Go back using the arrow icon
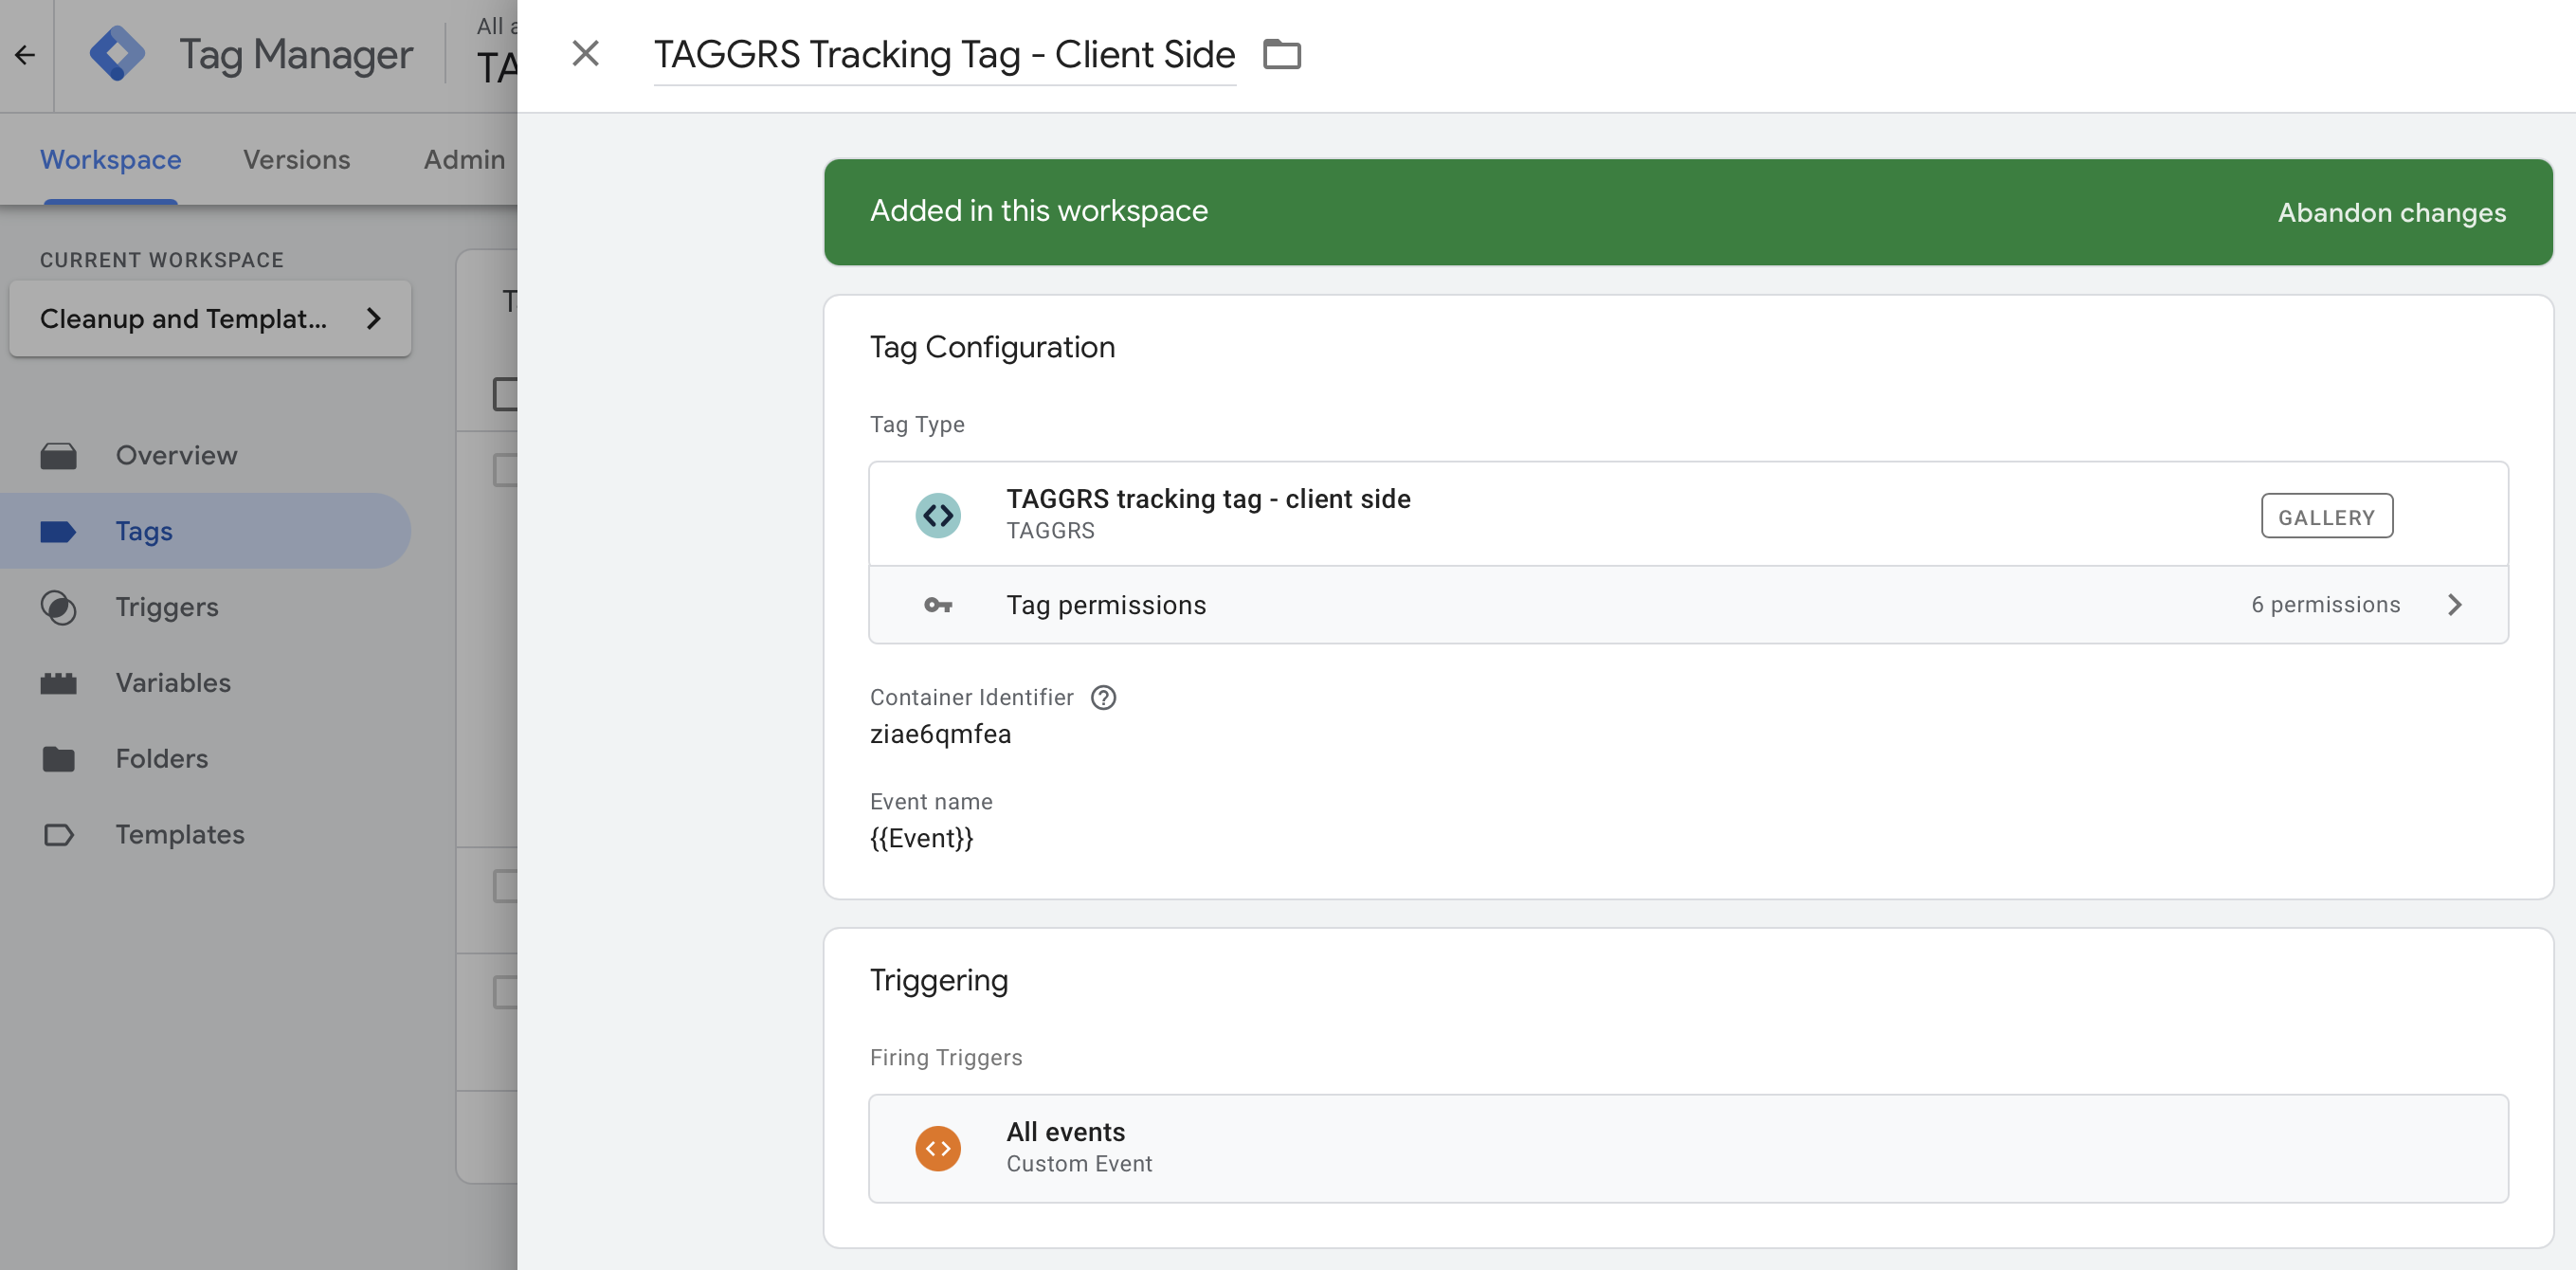 [x=25, y=55]
